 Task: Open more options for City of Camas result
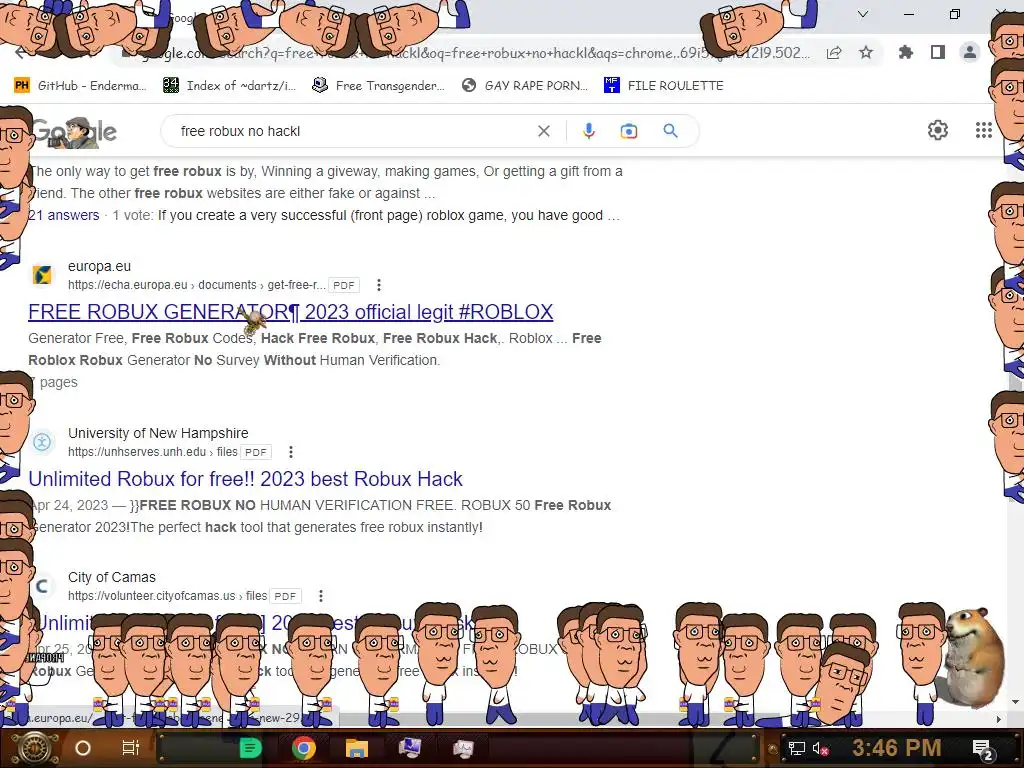[x=321, y=596]
